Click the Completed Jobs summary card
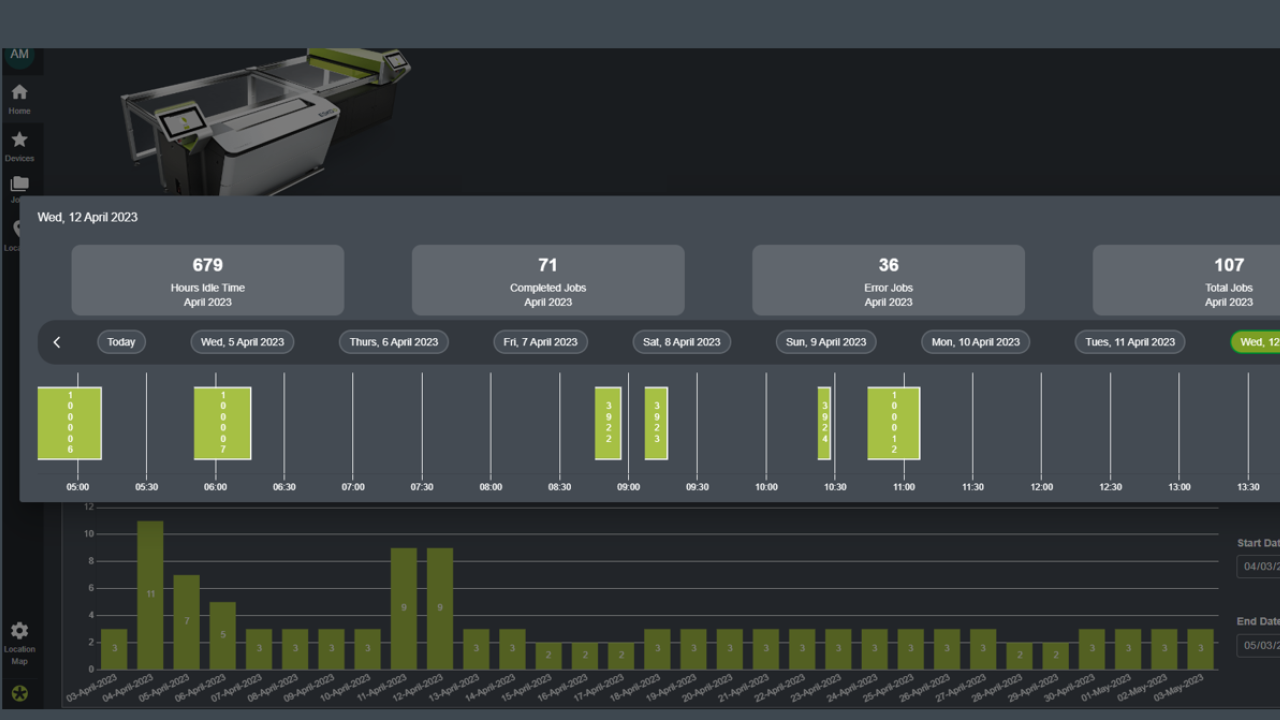1280x720 pixels. [x=547, y=280]
